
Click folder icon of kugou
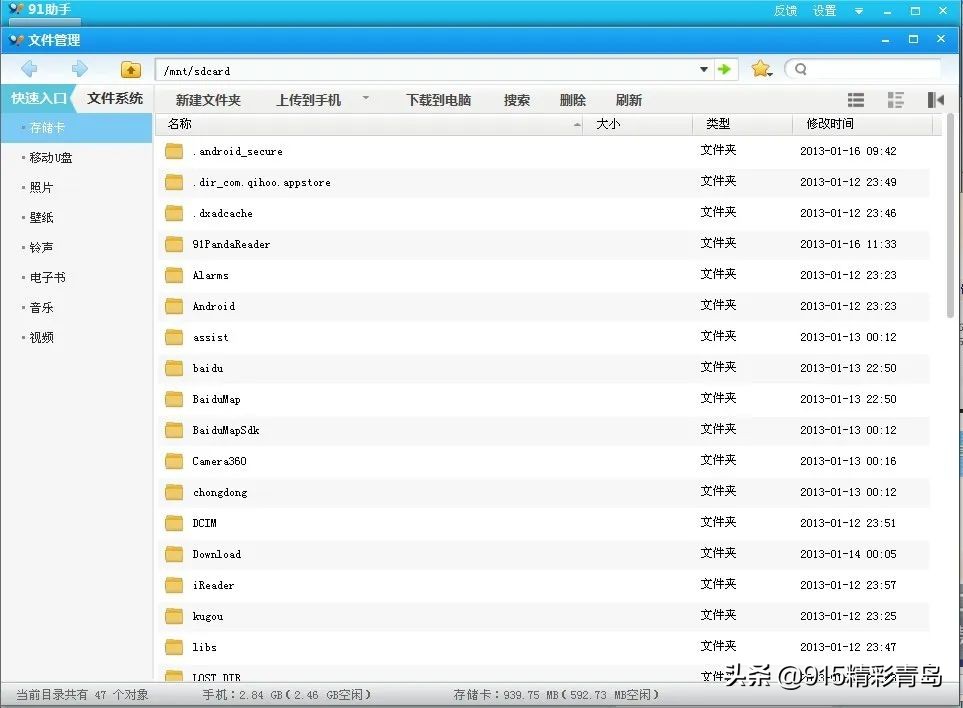[x=174, y=616]
